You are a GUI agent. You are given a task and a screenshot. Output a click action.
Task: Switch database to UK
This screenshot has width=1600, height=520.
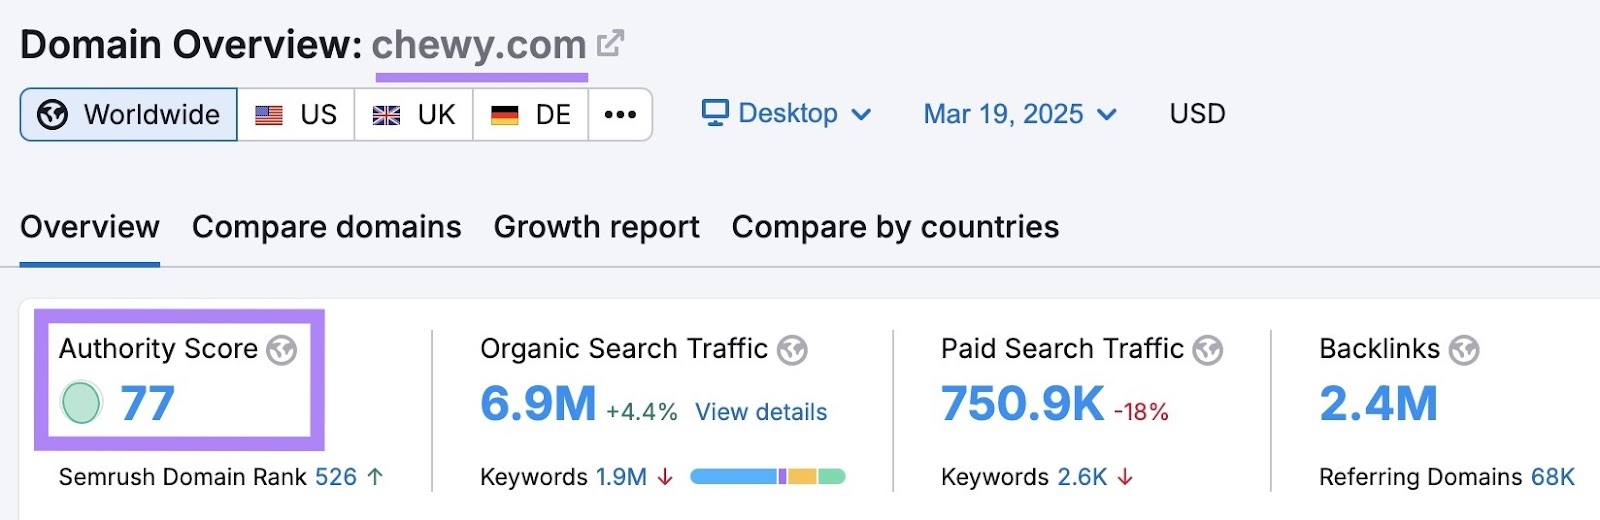tap(414, 115)
